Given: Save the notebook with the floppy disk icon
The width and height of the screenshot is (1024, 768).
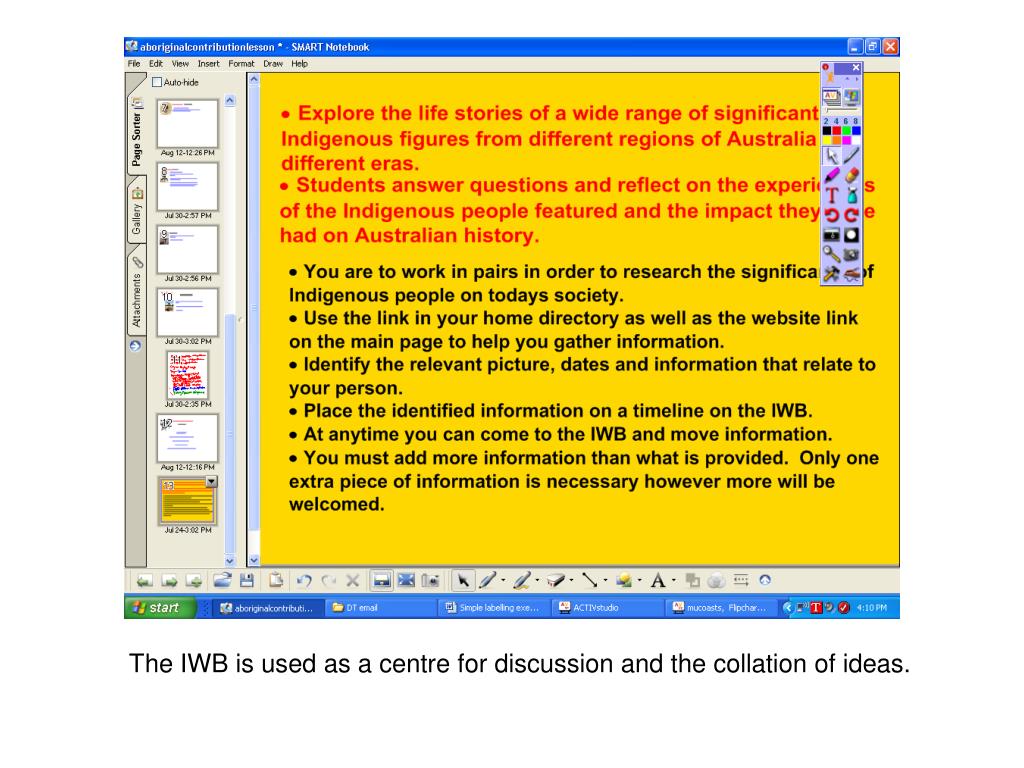Looking at the screenshot, I should pyautogui.click(x=247, y=580).
